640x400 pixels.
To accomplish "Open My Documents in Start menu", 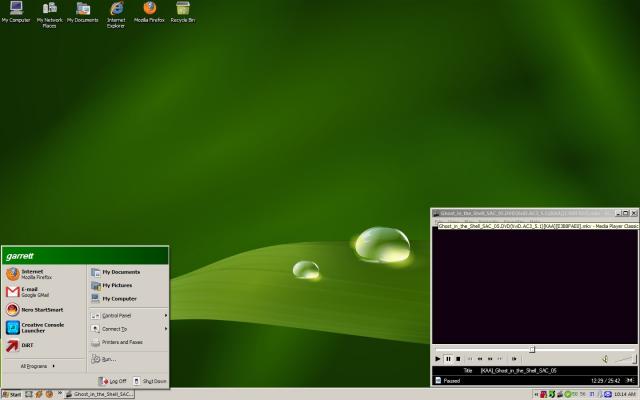I will tap(128, 272).
